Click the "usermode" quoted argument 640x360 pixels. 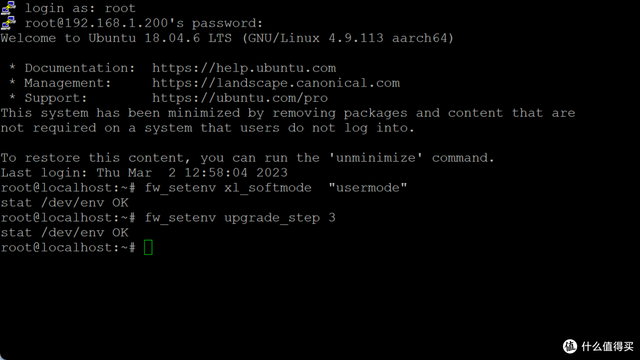click(x=368, y=188)
